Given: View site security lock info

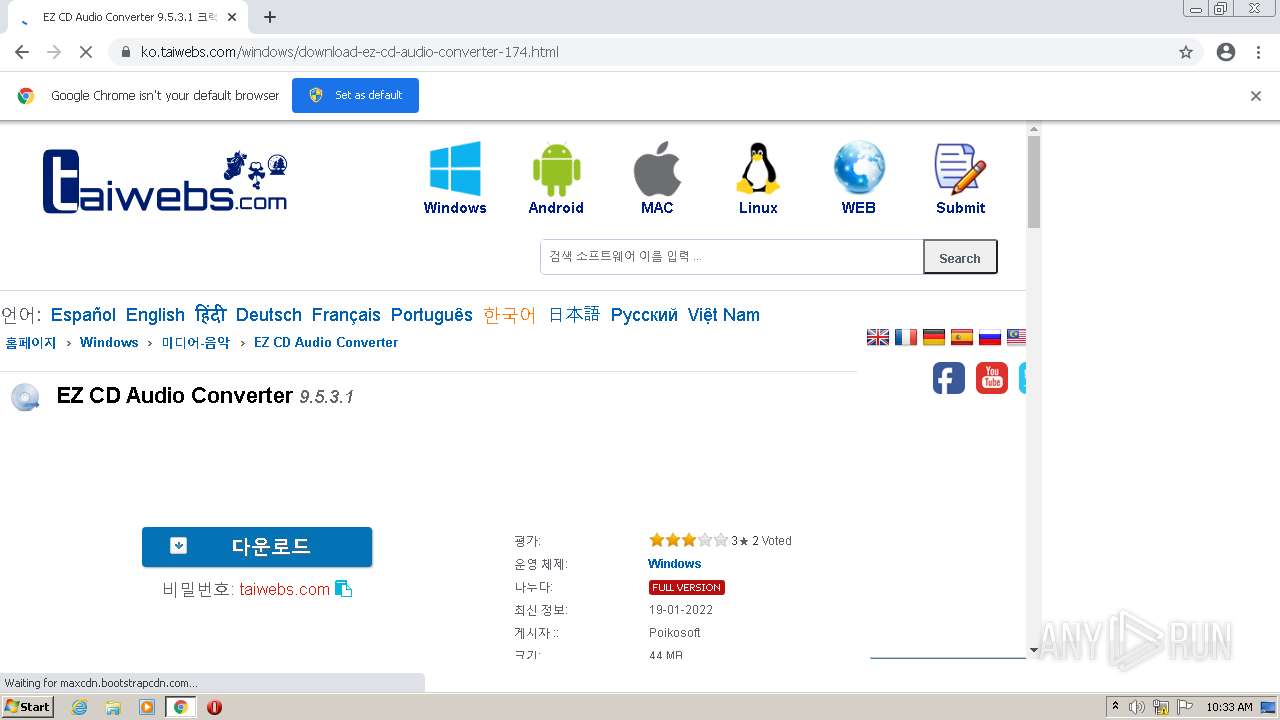Looking at the screenshot, I should coord(126,52).
